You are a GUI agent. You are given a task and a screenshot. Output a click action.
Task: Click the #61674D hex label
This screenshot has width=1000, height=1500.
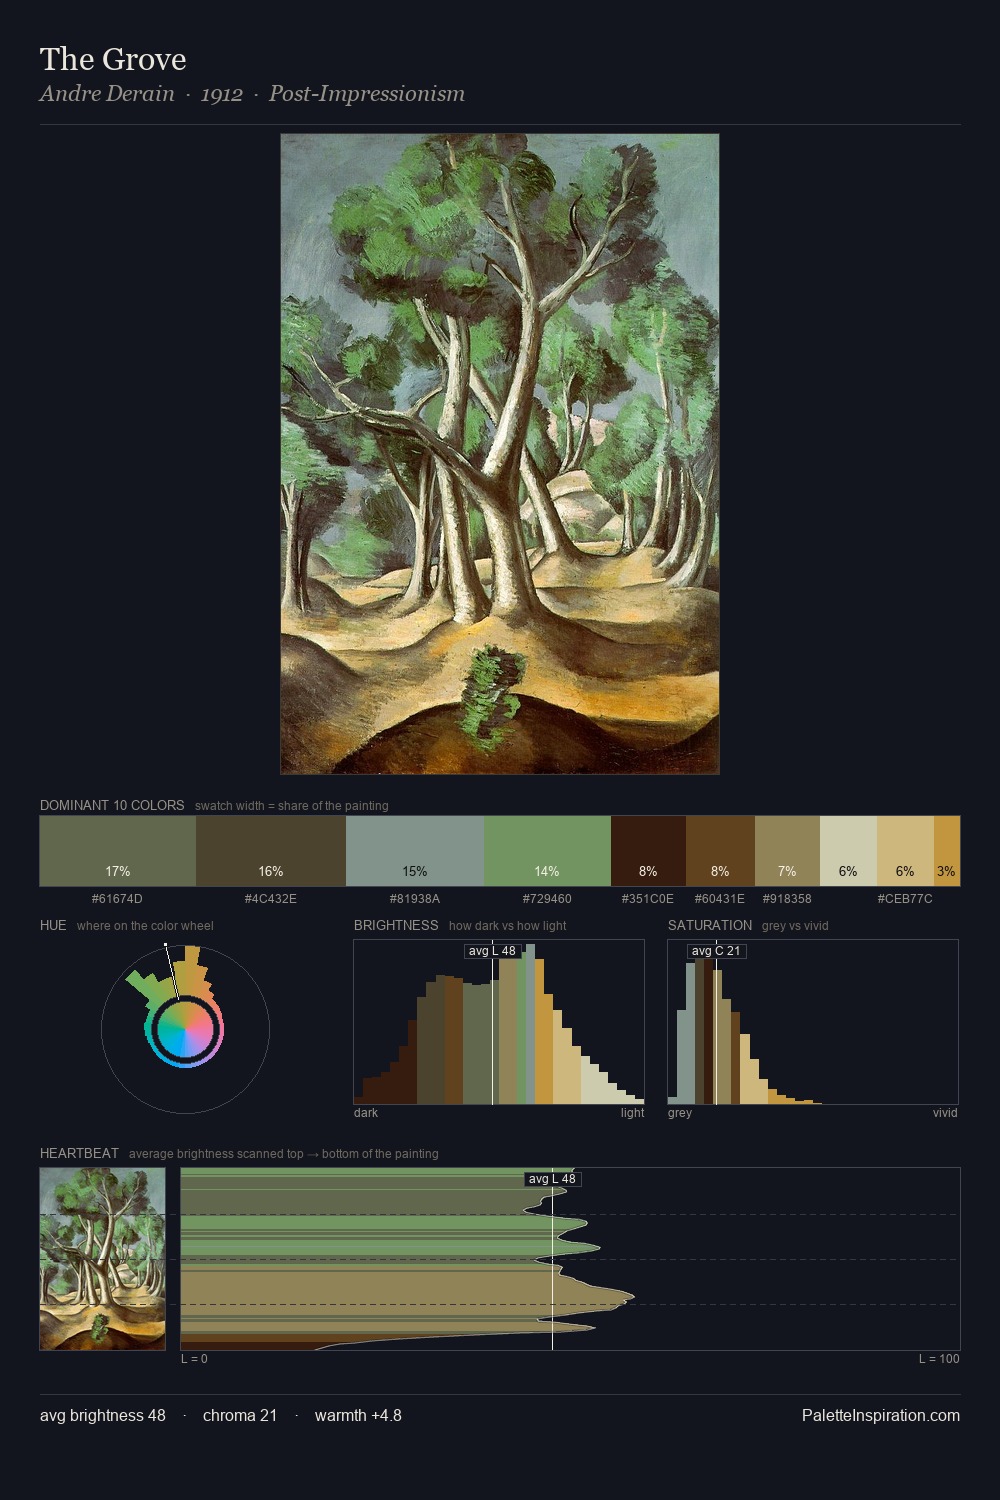point(117,899)
